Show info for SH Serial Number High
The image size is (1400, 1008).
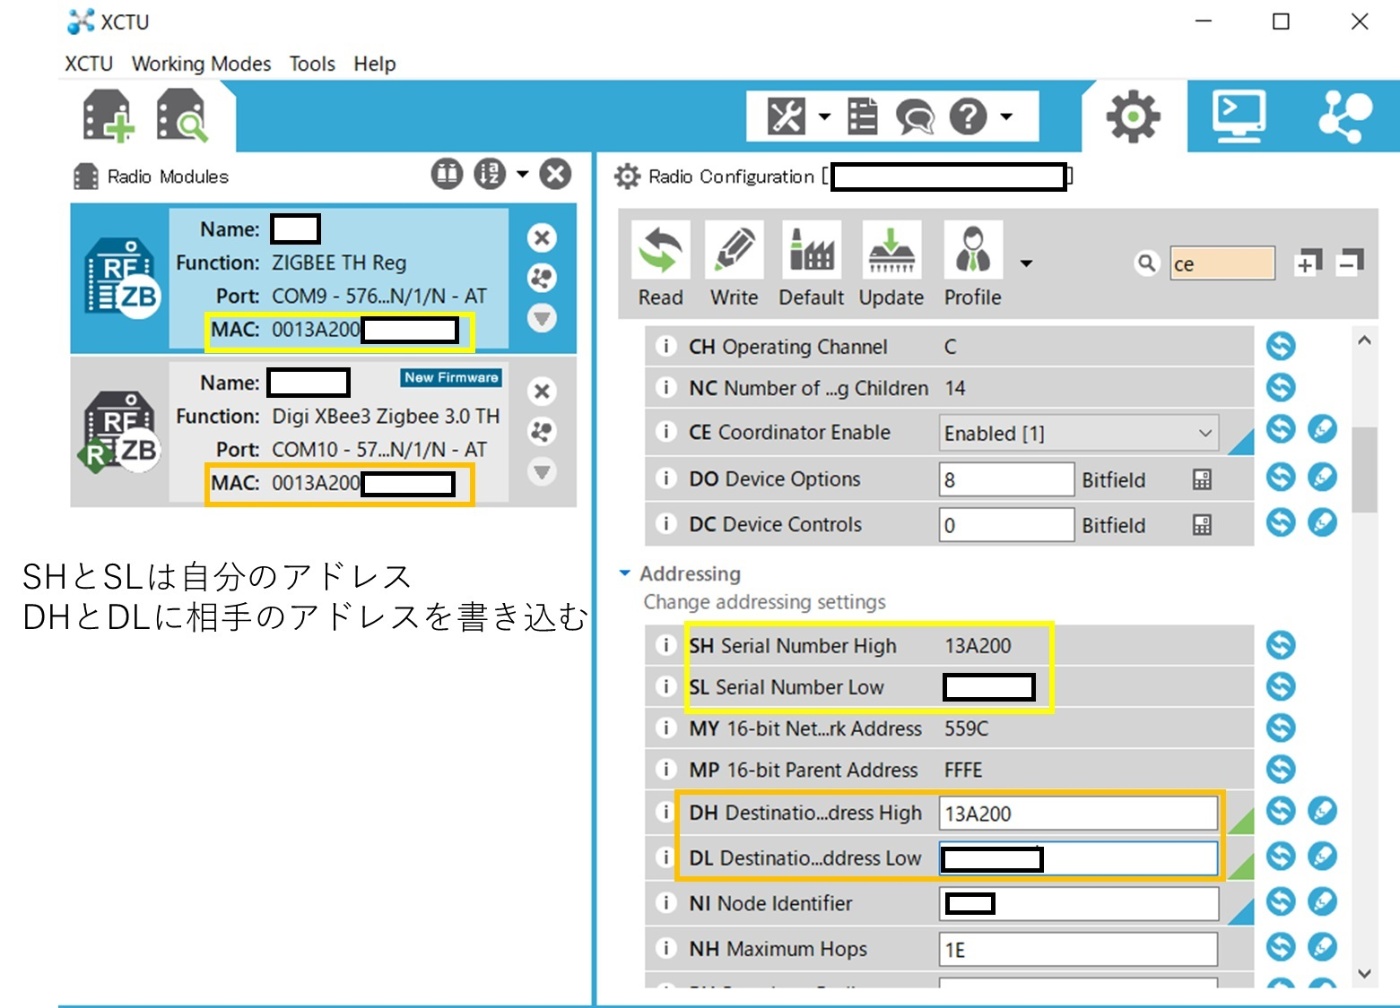(x=665, y=645)
